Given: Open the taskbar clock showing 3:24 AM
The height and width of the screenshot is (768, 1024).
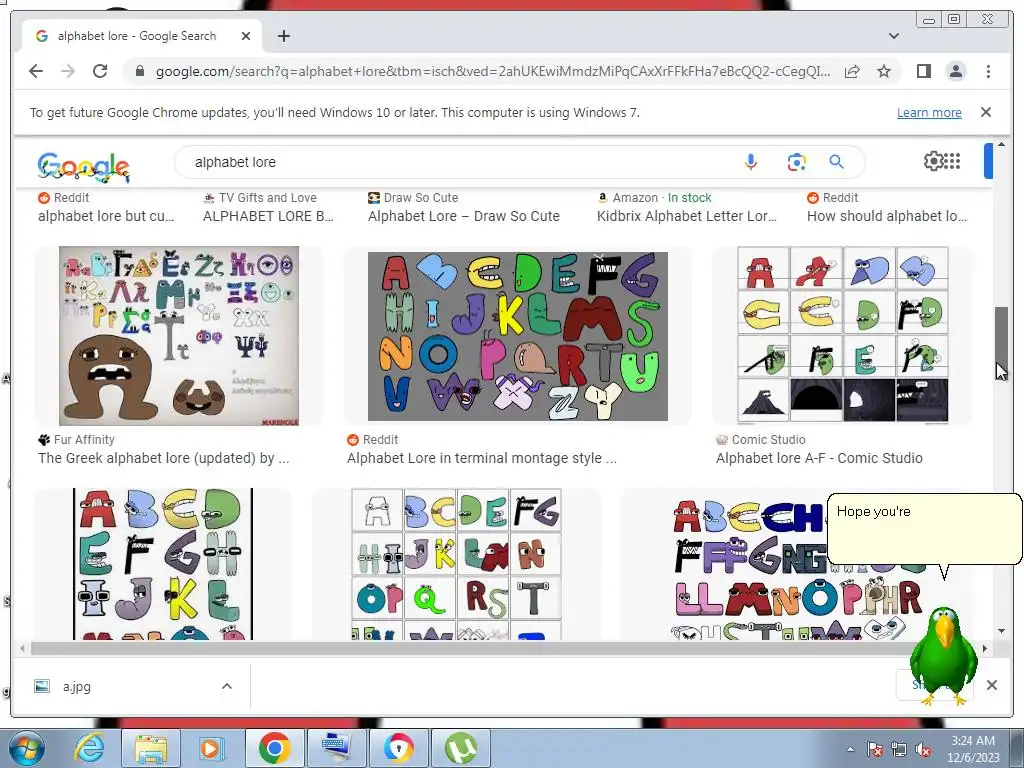Looking at the screenshot, I should 973,749.
